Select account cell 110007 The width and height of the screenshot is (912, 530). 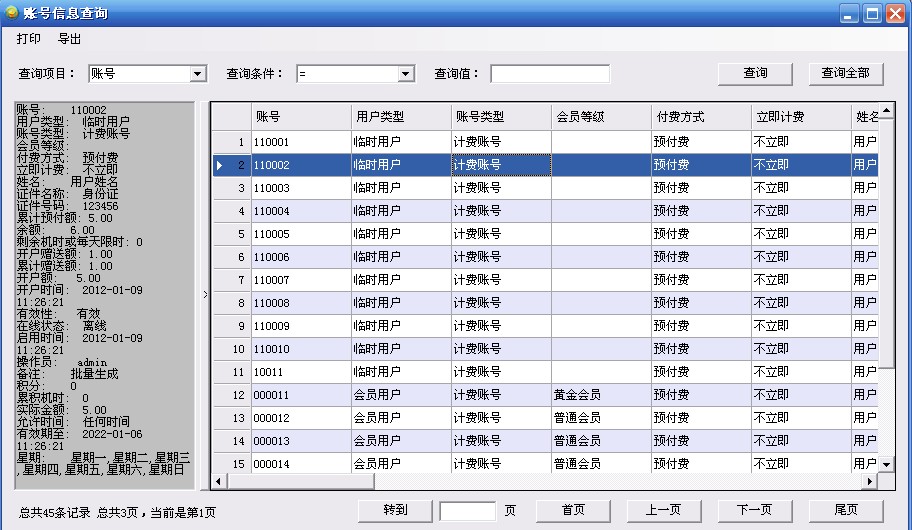click(301, 280)
